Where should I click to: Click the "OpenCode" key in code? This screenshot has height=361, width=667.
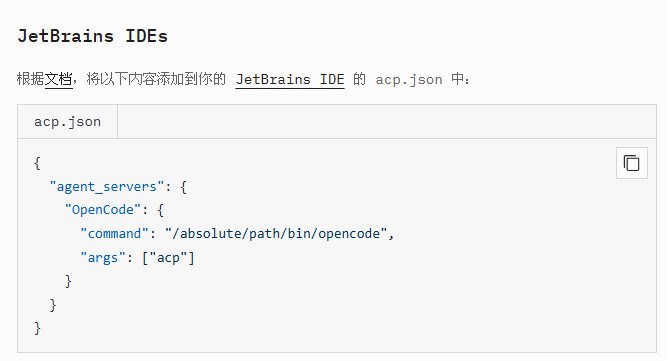pos(103,210)
